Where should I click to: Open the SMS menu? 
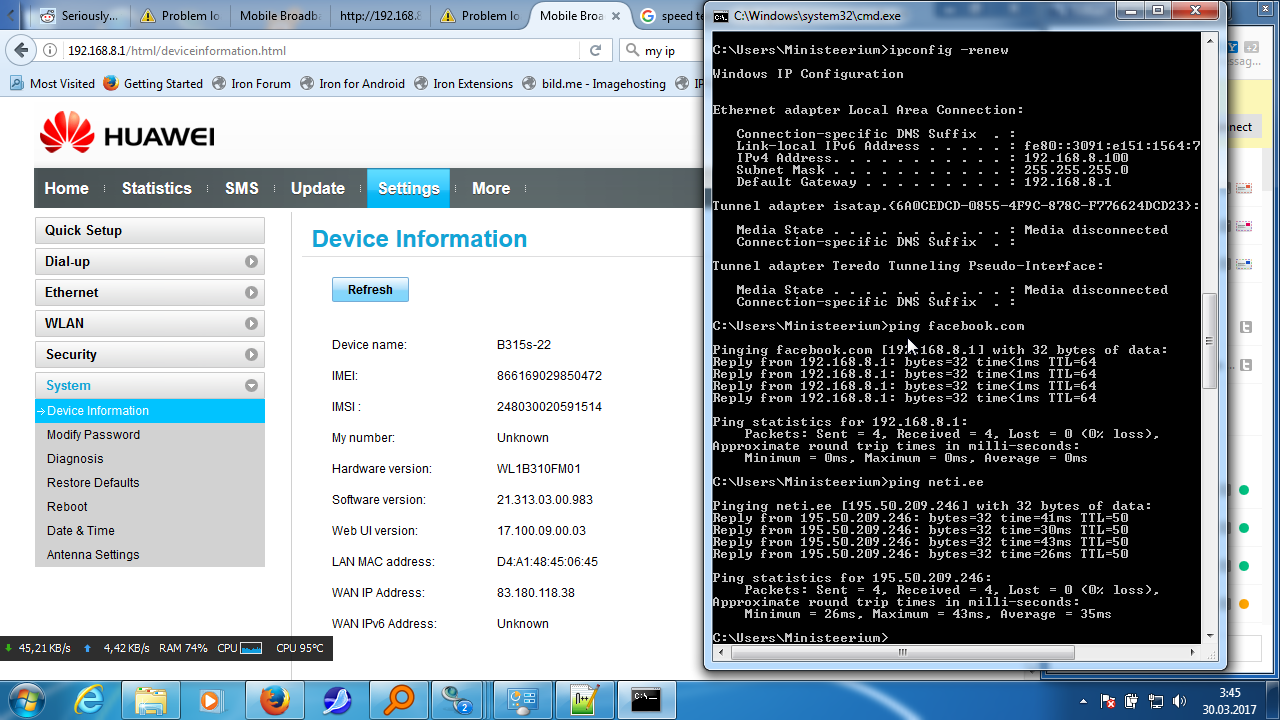coord(242,188)
